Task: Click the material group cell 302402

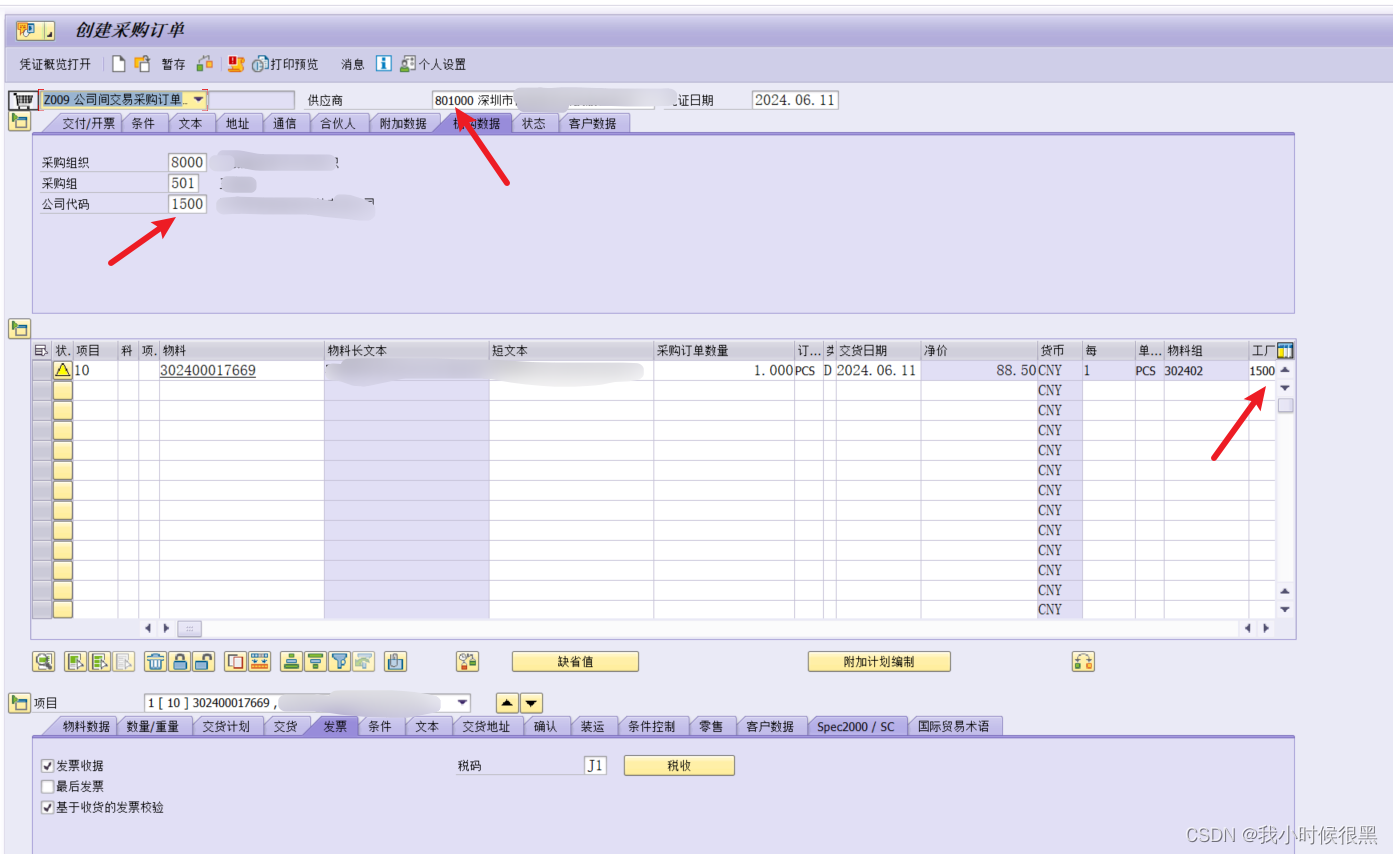Action: [1205, 370]
